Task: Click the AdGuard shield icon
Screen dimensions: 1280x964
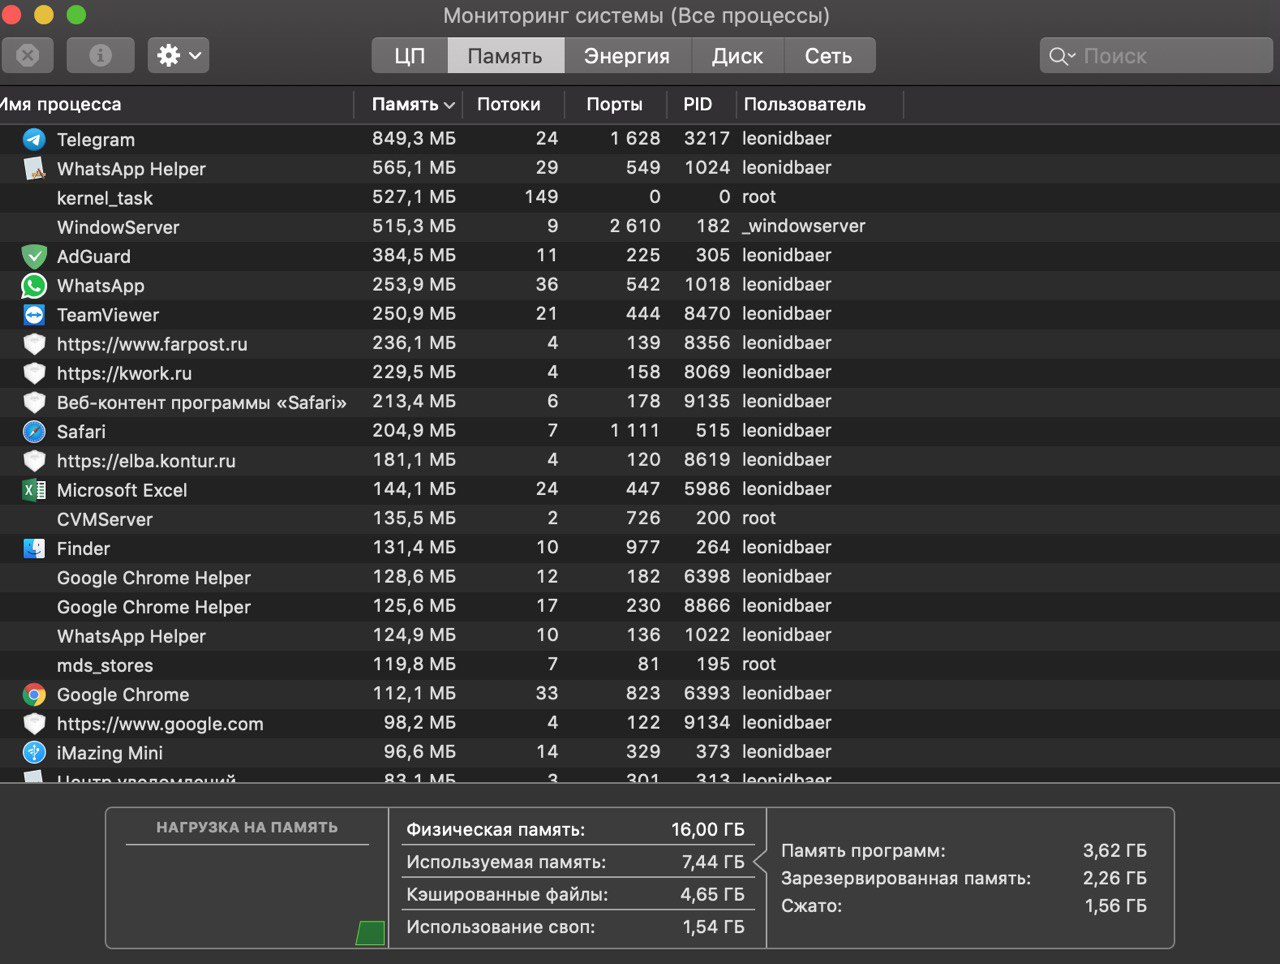Action: (34, 256)
